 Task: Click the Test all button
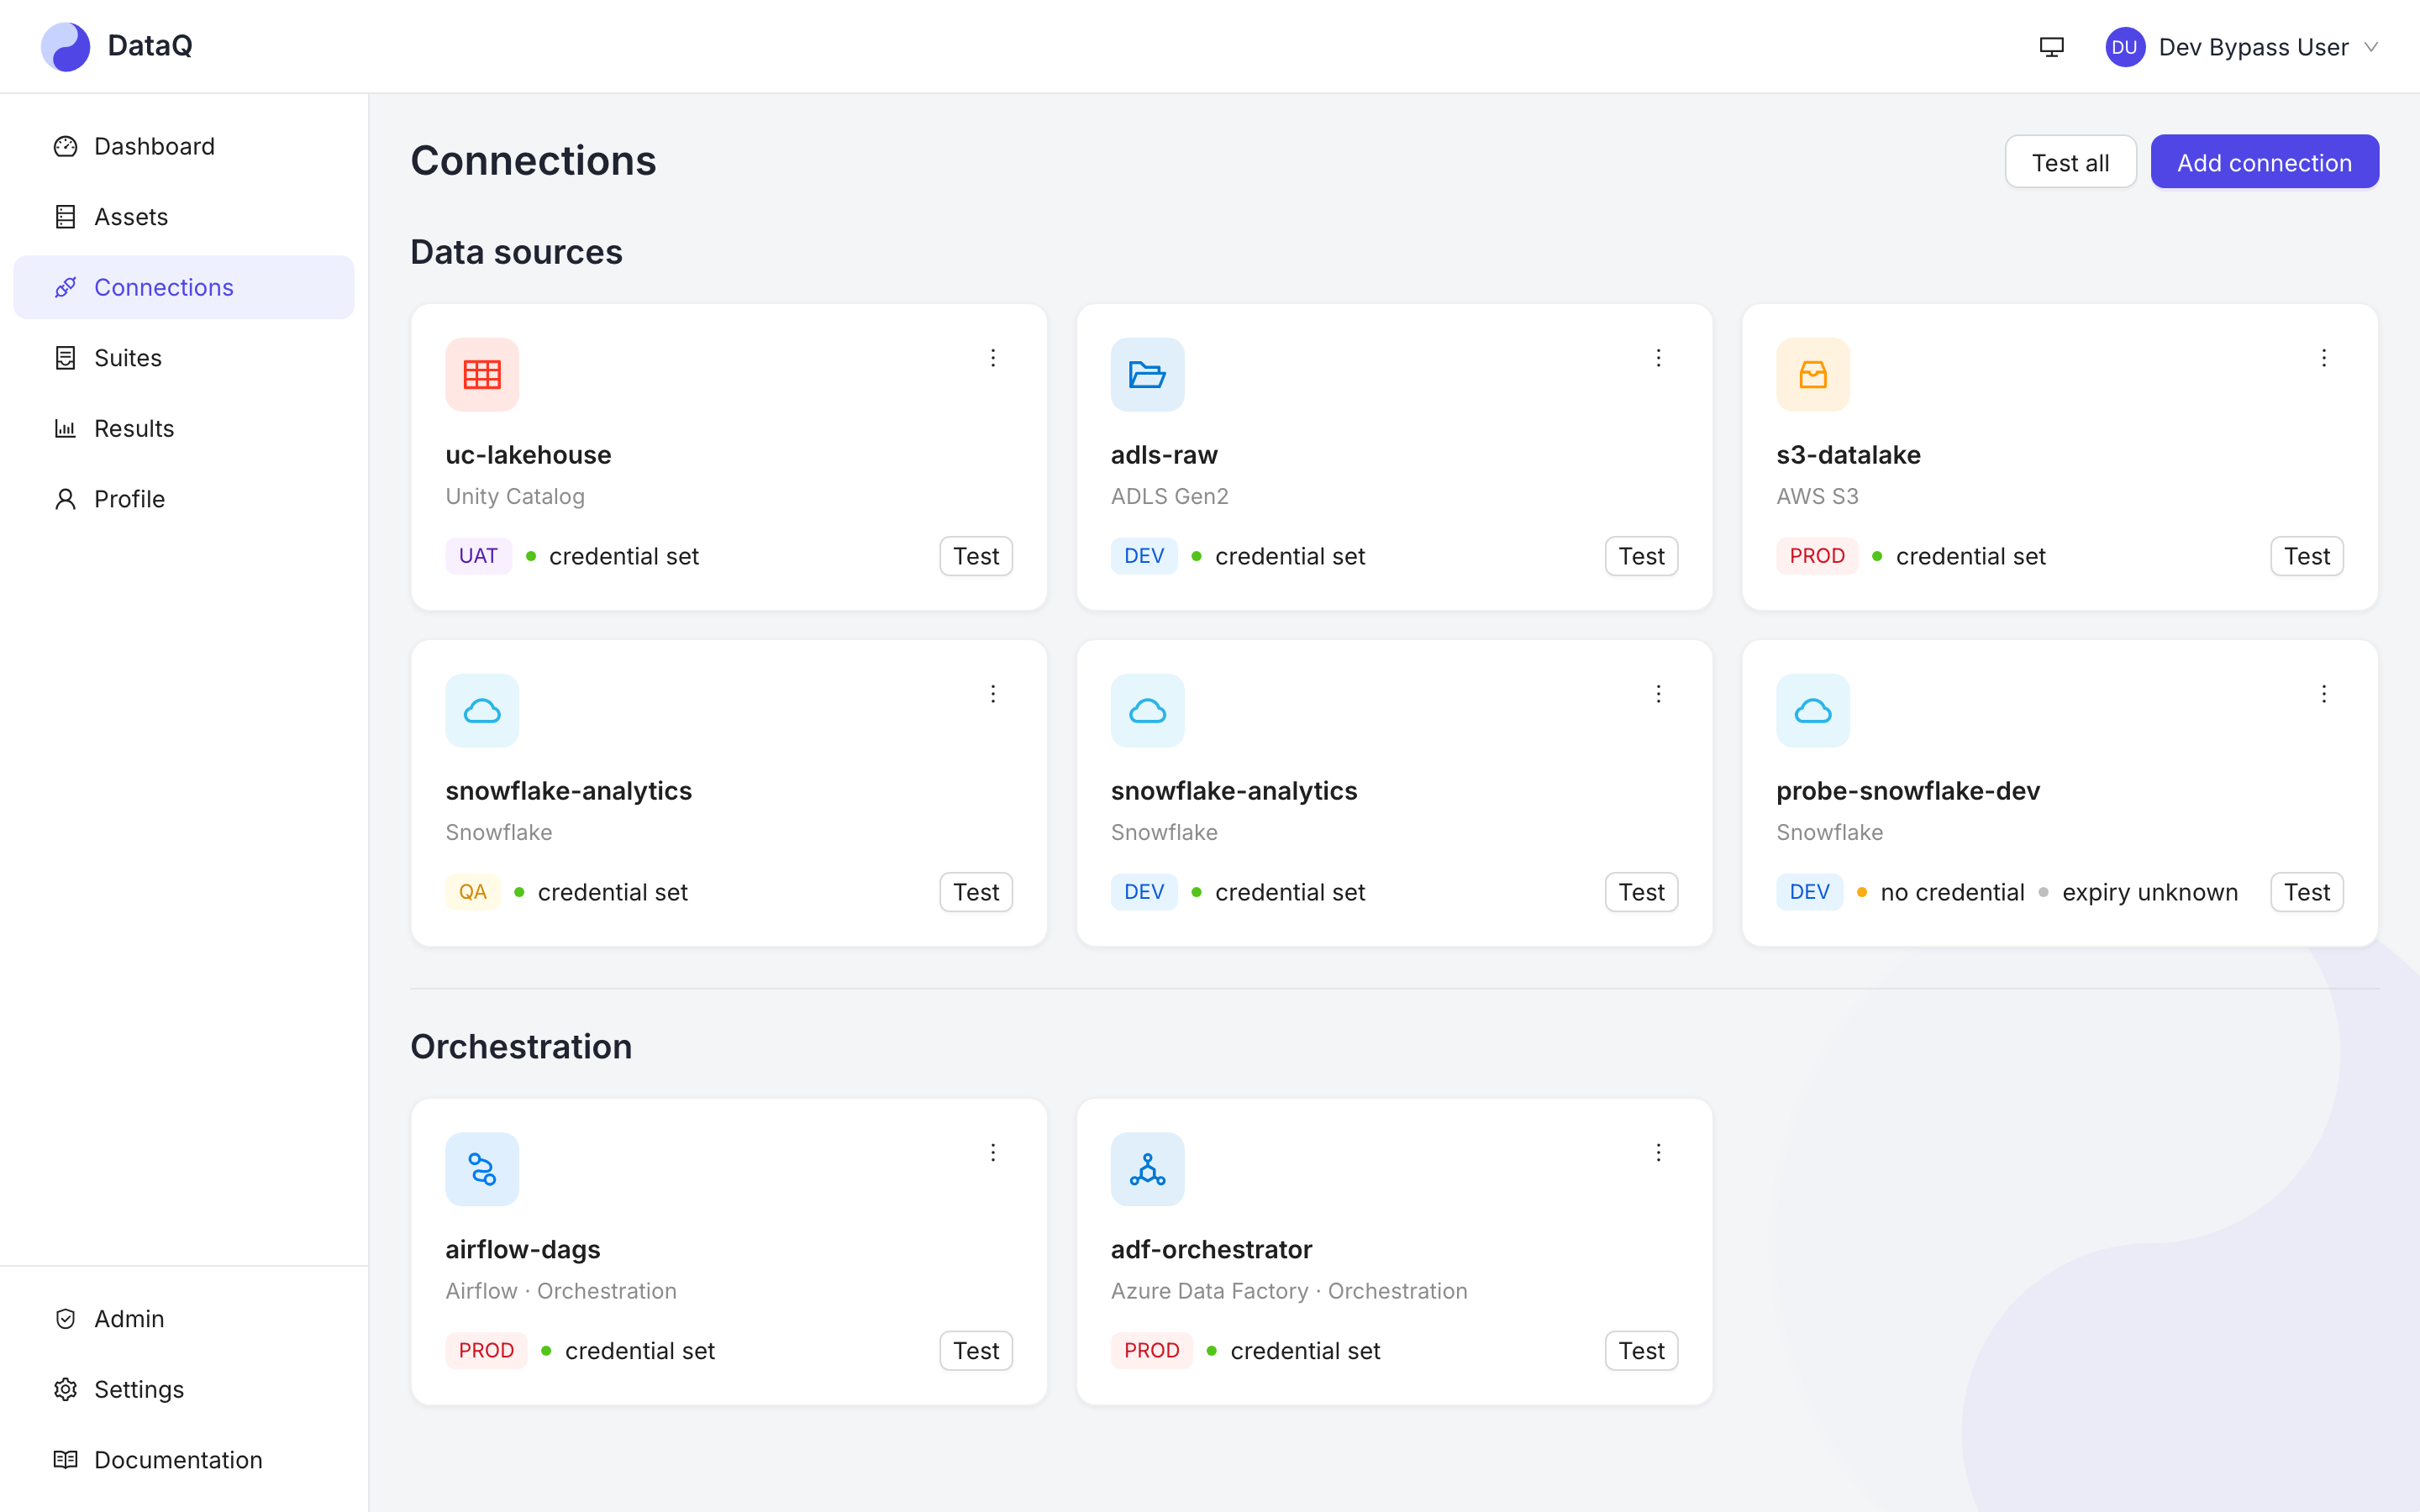tap(2070, 162)
